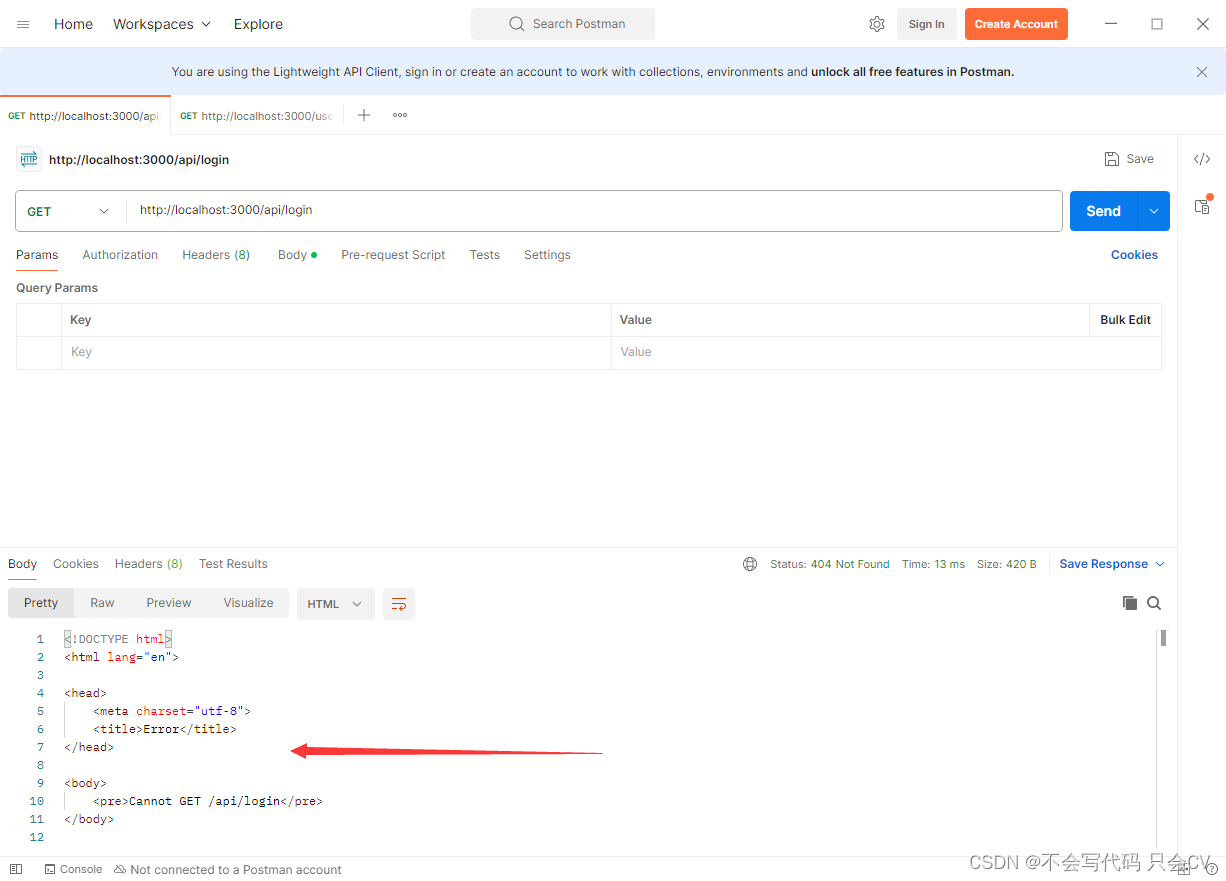Image resolution: width=1226 pixels, height=881 pixels.
Task: Open the HTML format dropdown
Action: point(336,604)
